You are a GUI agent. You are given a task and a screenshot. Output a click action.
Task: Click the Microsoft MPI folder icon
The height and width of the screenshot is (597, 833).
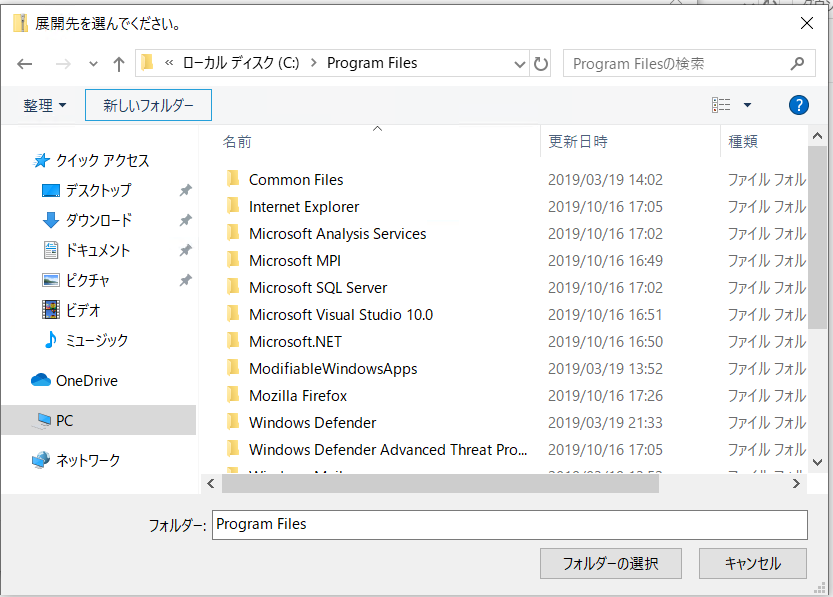tap(233, 260)
